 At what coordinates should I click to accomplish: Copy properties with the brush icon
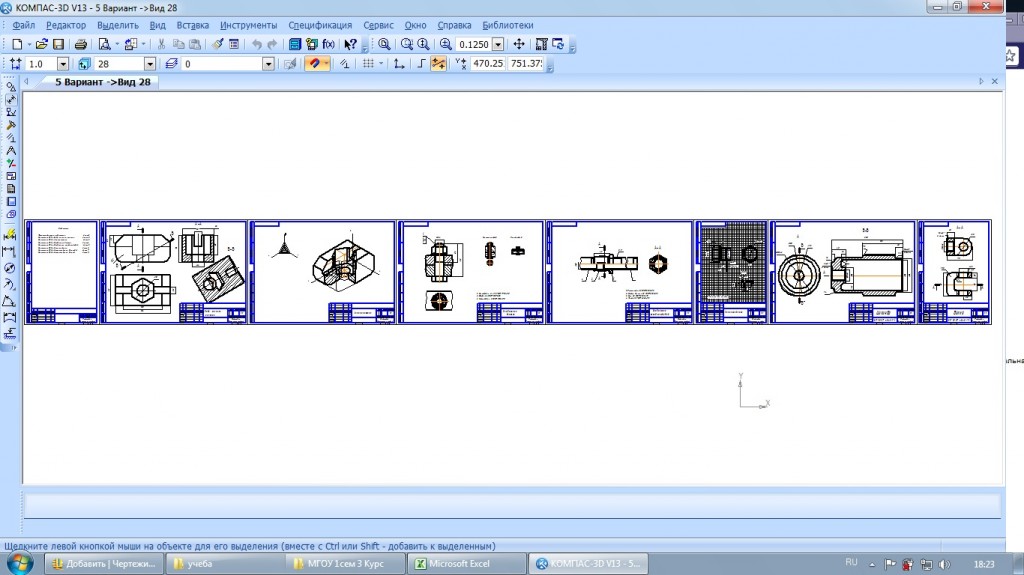217,44
